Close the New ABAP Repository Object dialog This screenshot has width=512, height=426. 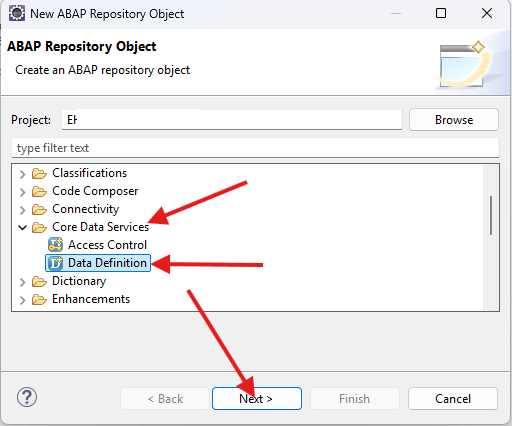pyautogui.click(x=487, y=13)
